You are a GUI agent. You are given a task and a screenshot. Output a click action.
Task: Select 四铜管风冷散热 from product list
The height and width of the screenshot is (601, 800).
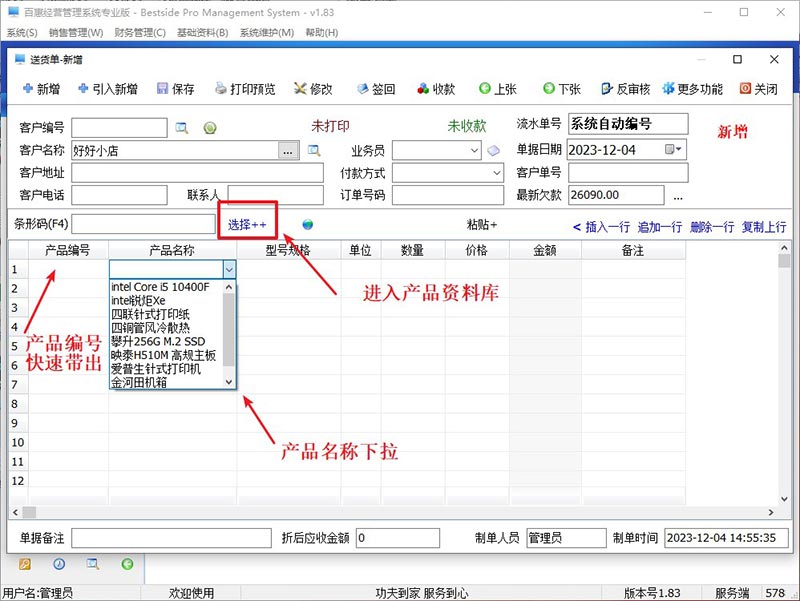pyautogui.click(x=166, y=328)
